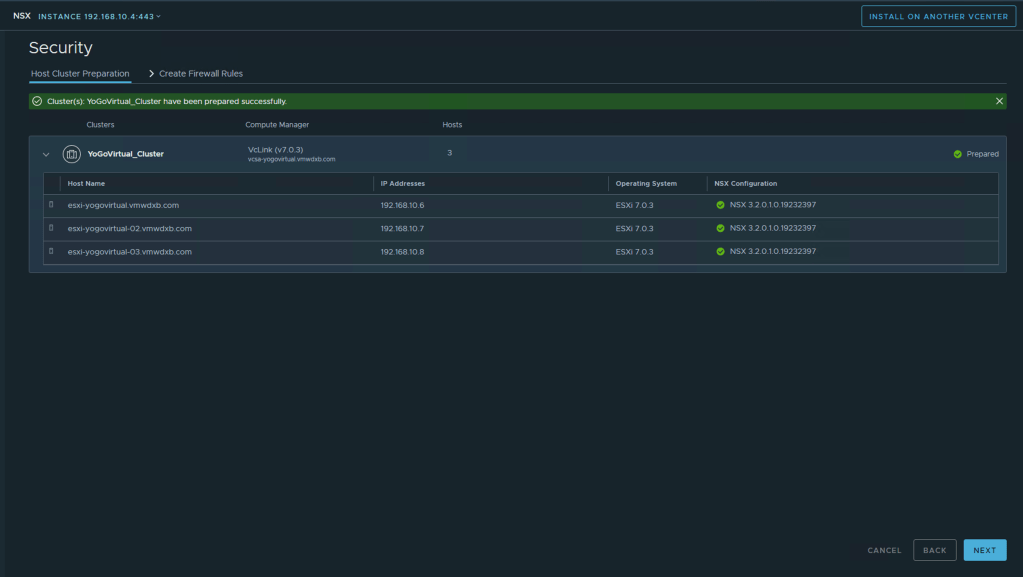Viewport: 1023px width, 577px height.
Task: Click Cancel to exit the wizard
Action: tap(884, 550)
